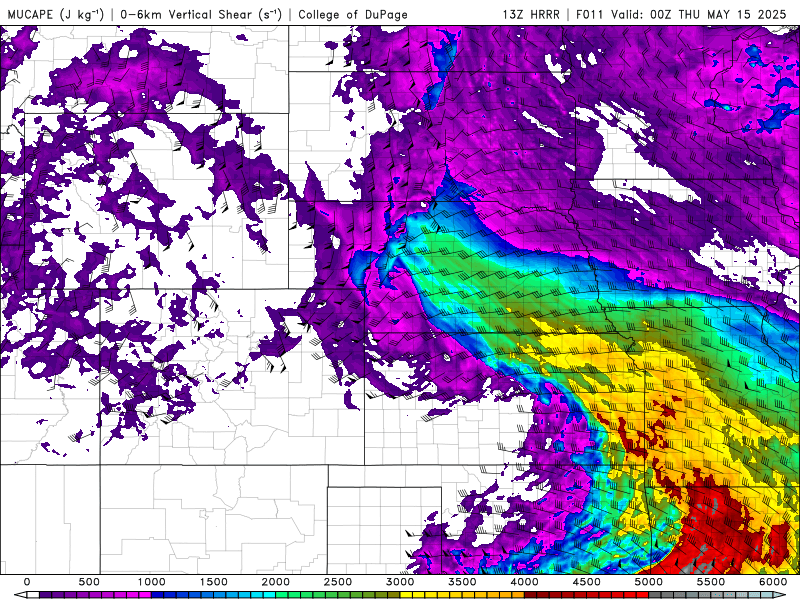Image resolution: width=800 pixels, height=600 pixels.
Task: Click the right arrow cap of the color bar
Action: tap(780, 595)
